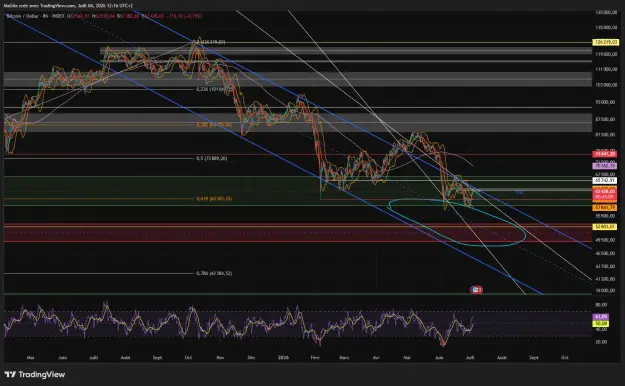Select the Fibonacci 0,618 (60 305,55) level label
625x386 pixels.
[214, 199]
